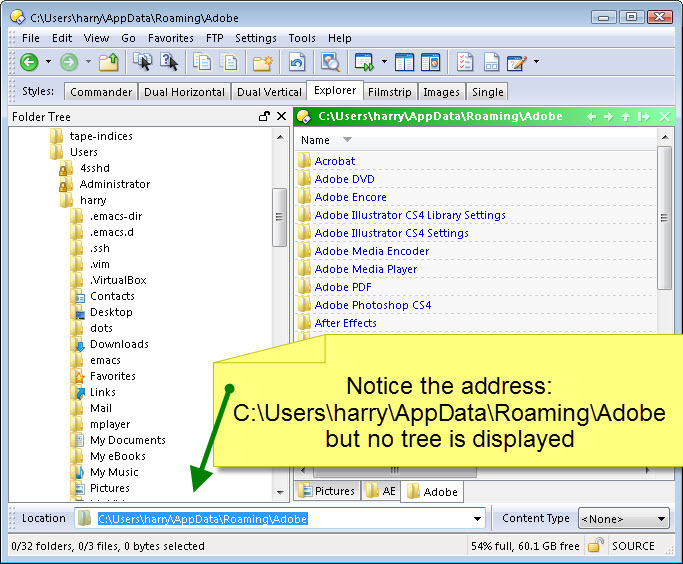Click the file pane Up arrow
This screenshot has height=564, width=683.
(626, 116)
